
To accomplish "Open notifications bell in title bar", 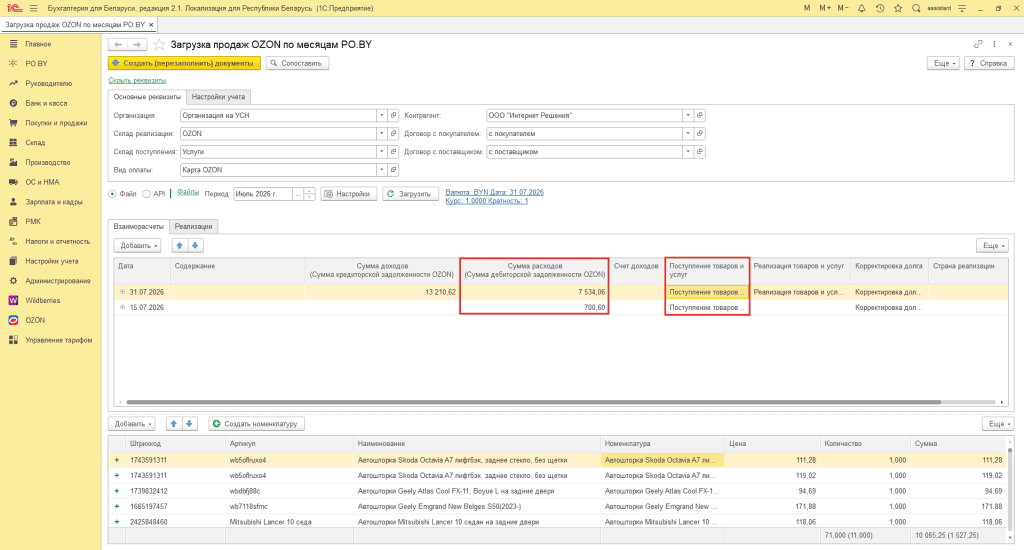I will [861, 8].
